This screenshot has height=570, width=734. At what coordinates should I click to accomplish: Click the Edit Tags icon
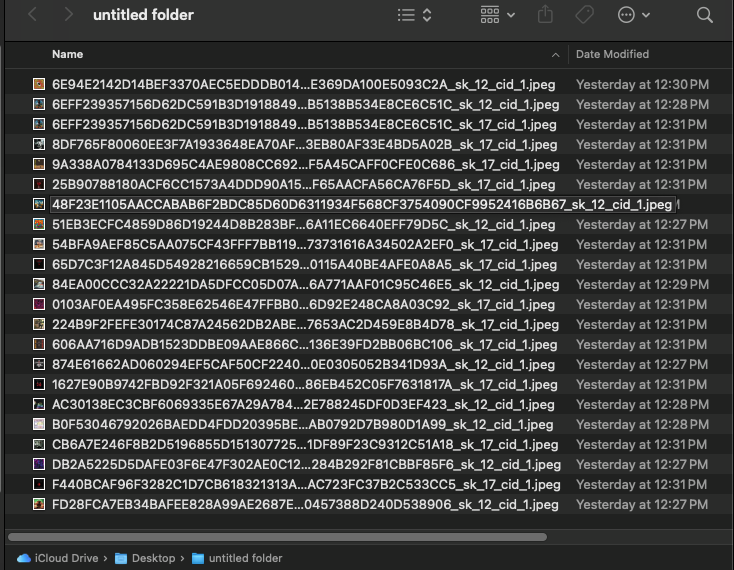(x=584, y=15)
